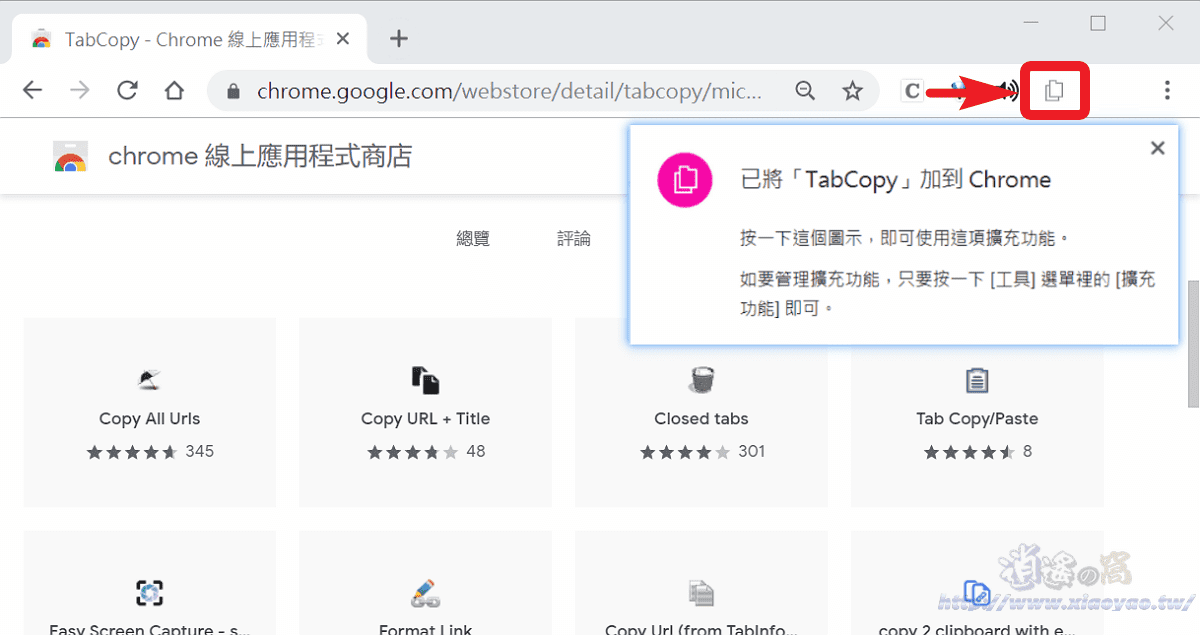Close the TabCopy browser tab
This screenshot has height=635, width=1200.
[x=343, y=39]
